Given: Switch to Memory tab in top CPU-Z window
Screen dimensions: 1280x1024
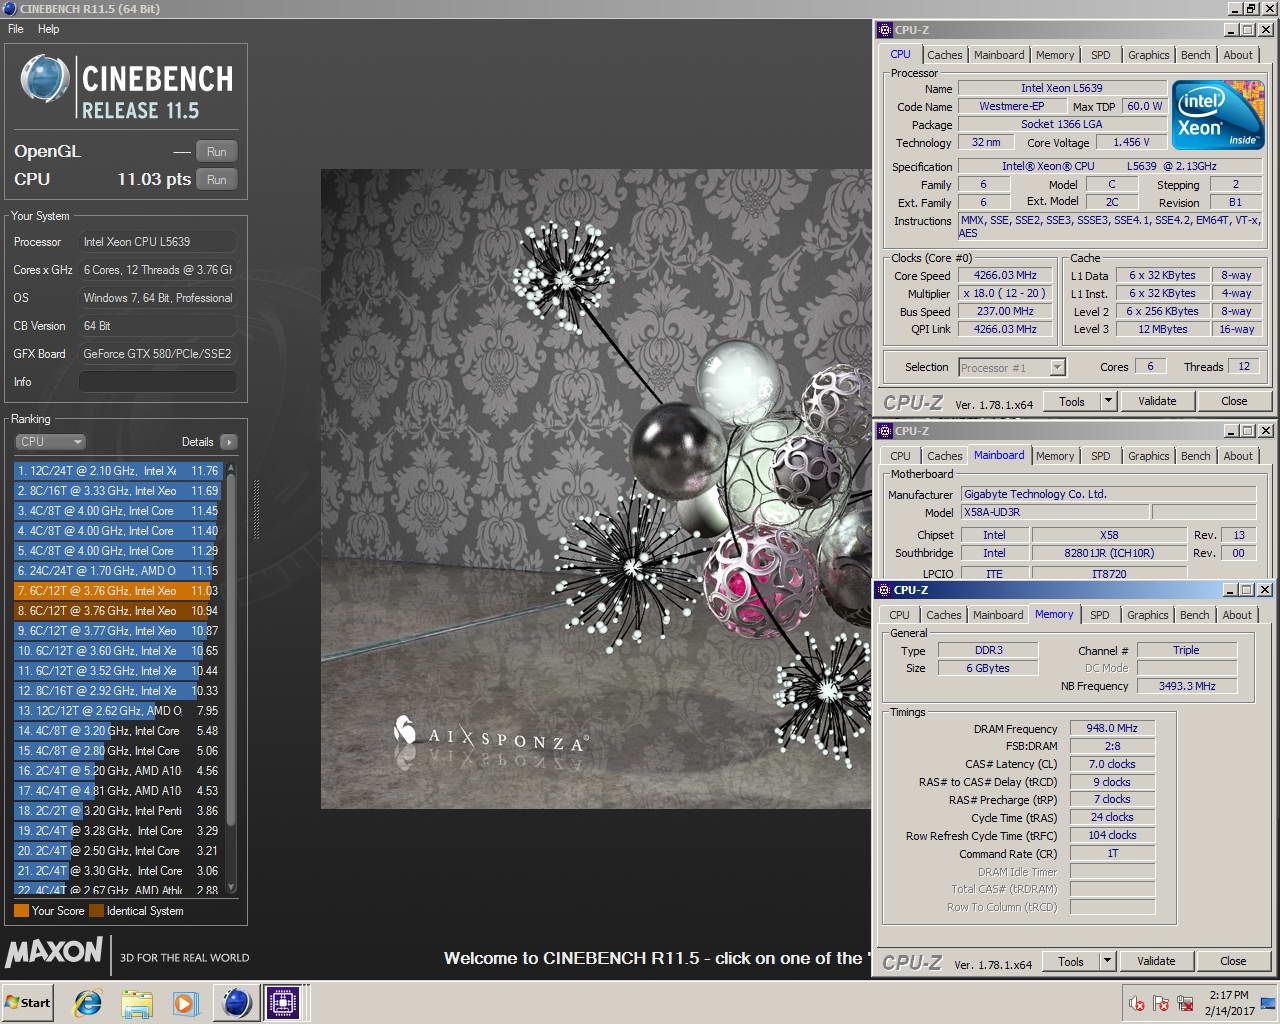Looking at the screenshot, I should pyautogui.click(x=1055, y=55).
